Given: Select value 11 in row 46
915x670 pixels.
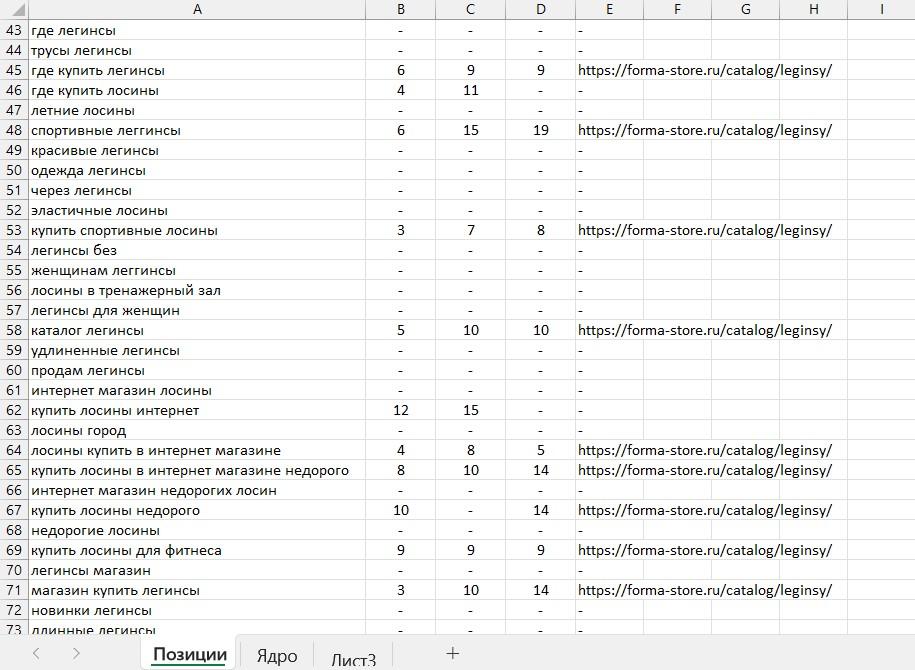Looking at the screenshot, I should 470,90.
